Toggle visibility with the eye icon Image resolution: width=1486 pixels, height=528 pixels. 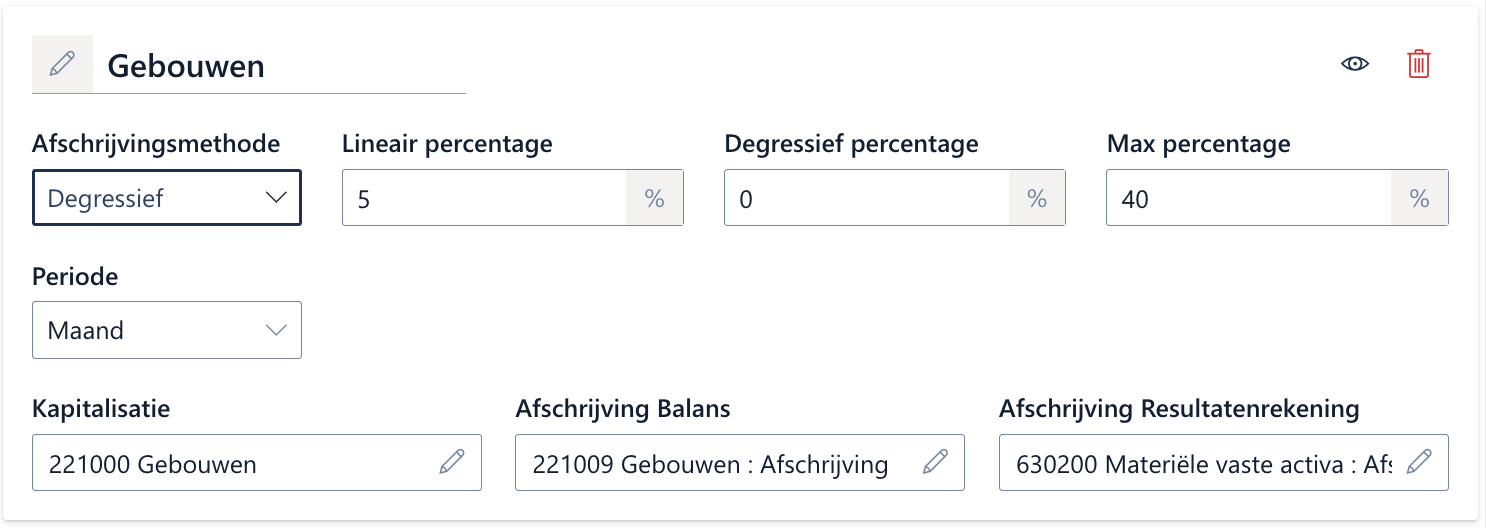(1355, 64)
